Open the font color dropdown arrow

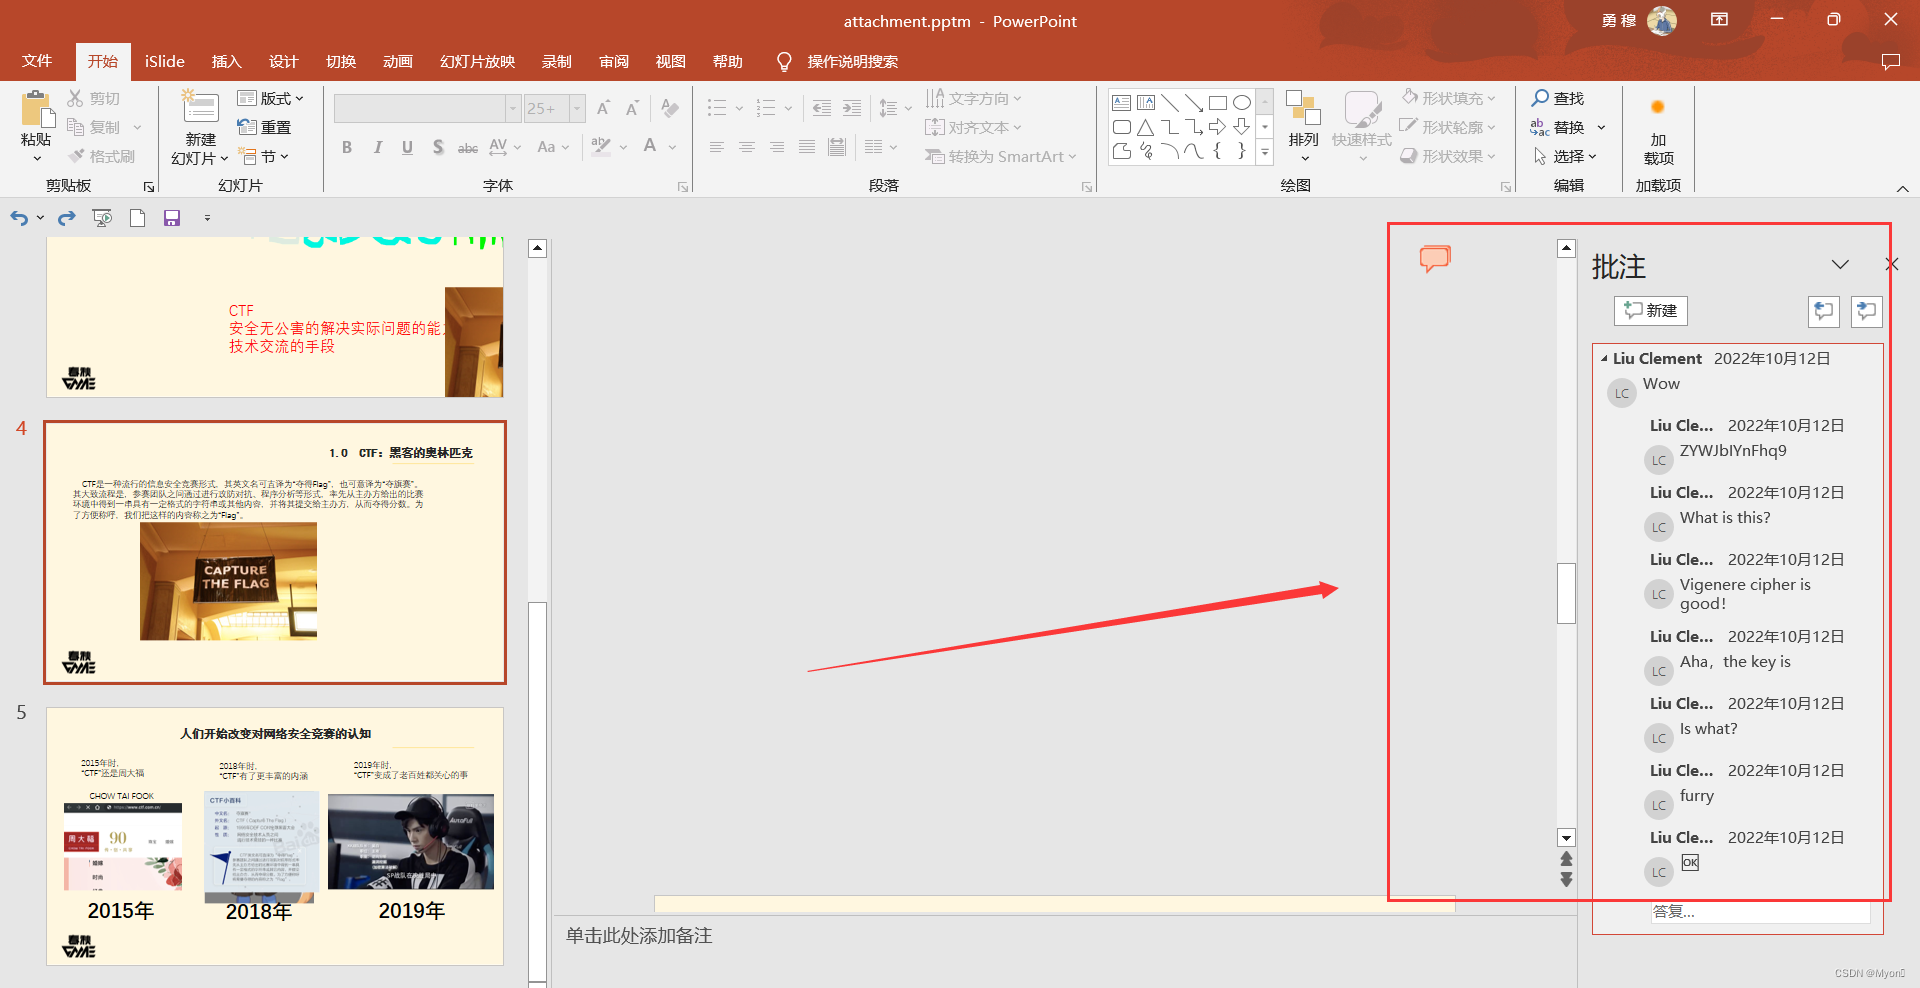click(x=673, y=147)
